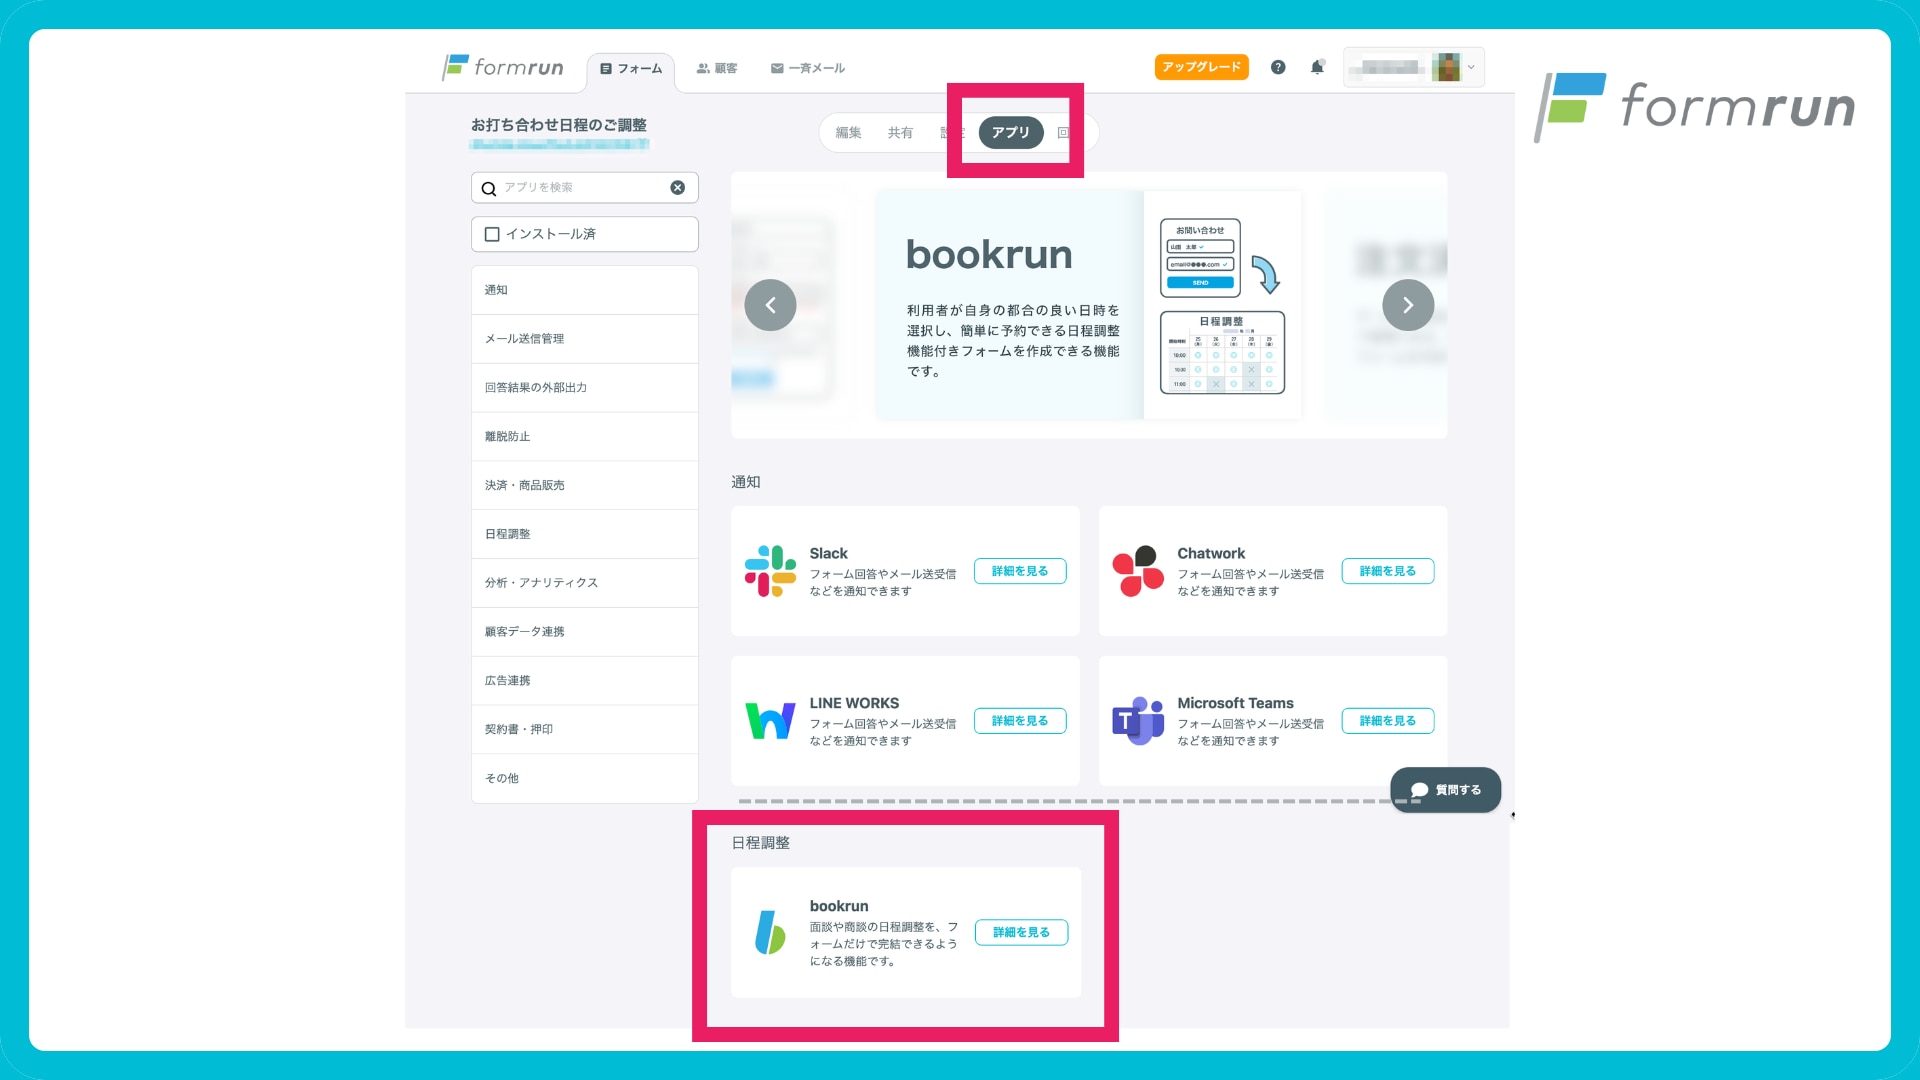The image size is (1920, 1080).
Task: Click the Microsoft Teams title text
Action: (1235, 703)
